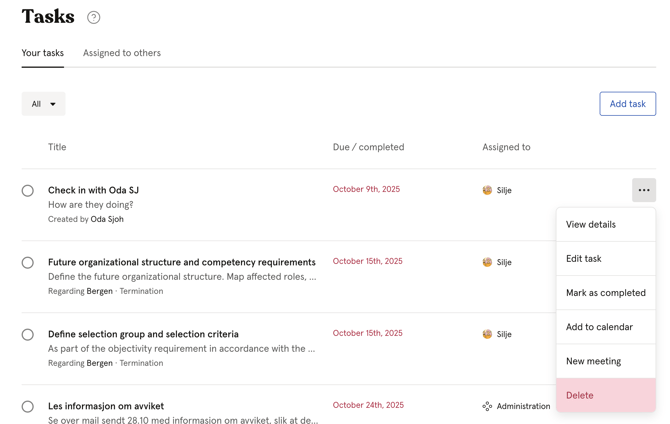This screenshot has height=424, width=670.
Task: Check off Les informasjon om avviket
Action: (x=28, y=407)
